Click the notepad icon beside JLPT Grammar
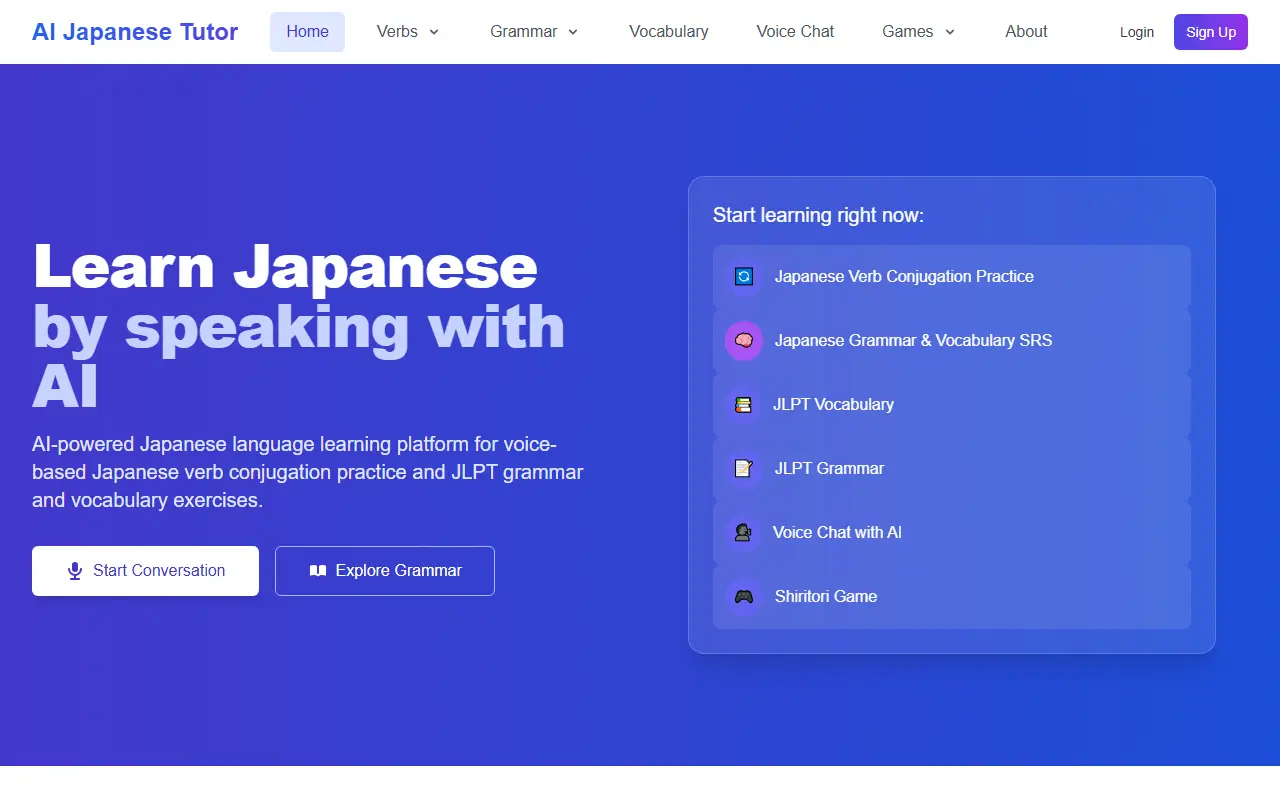This screenshot has width=1280, height=800. tap(744, 469)
